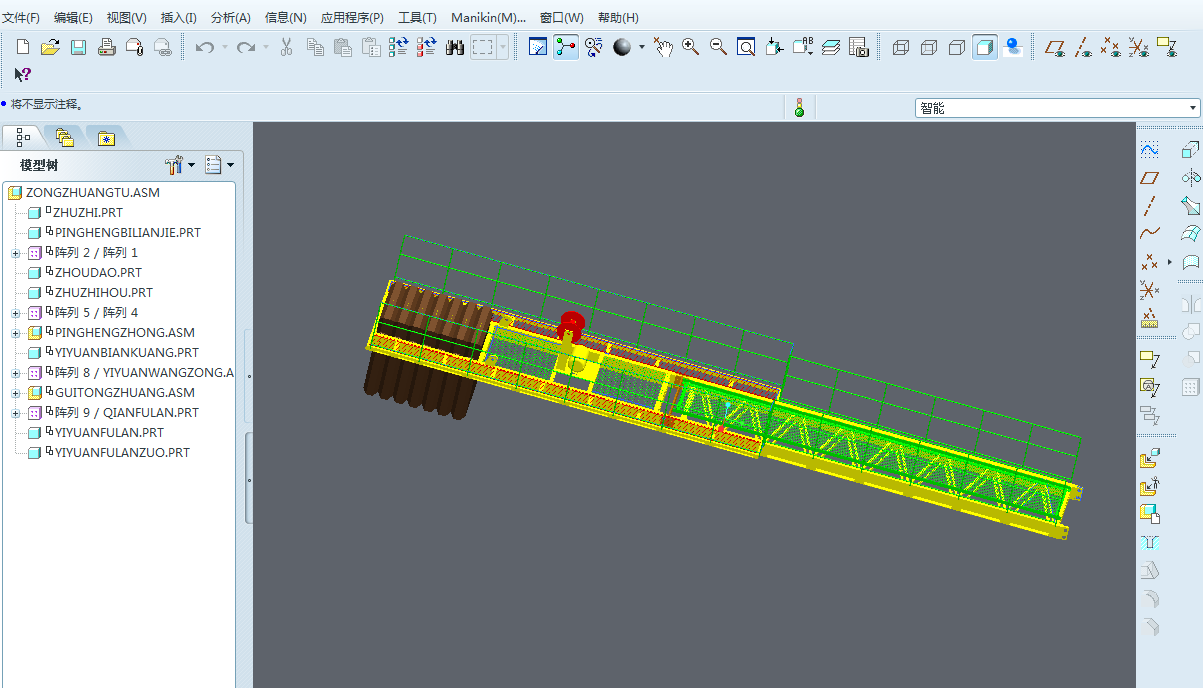Screen dimensions: 1203x688
Task: Select YIYUANFULAN.PRT in the model tree
Action: [x=109, y=433]
